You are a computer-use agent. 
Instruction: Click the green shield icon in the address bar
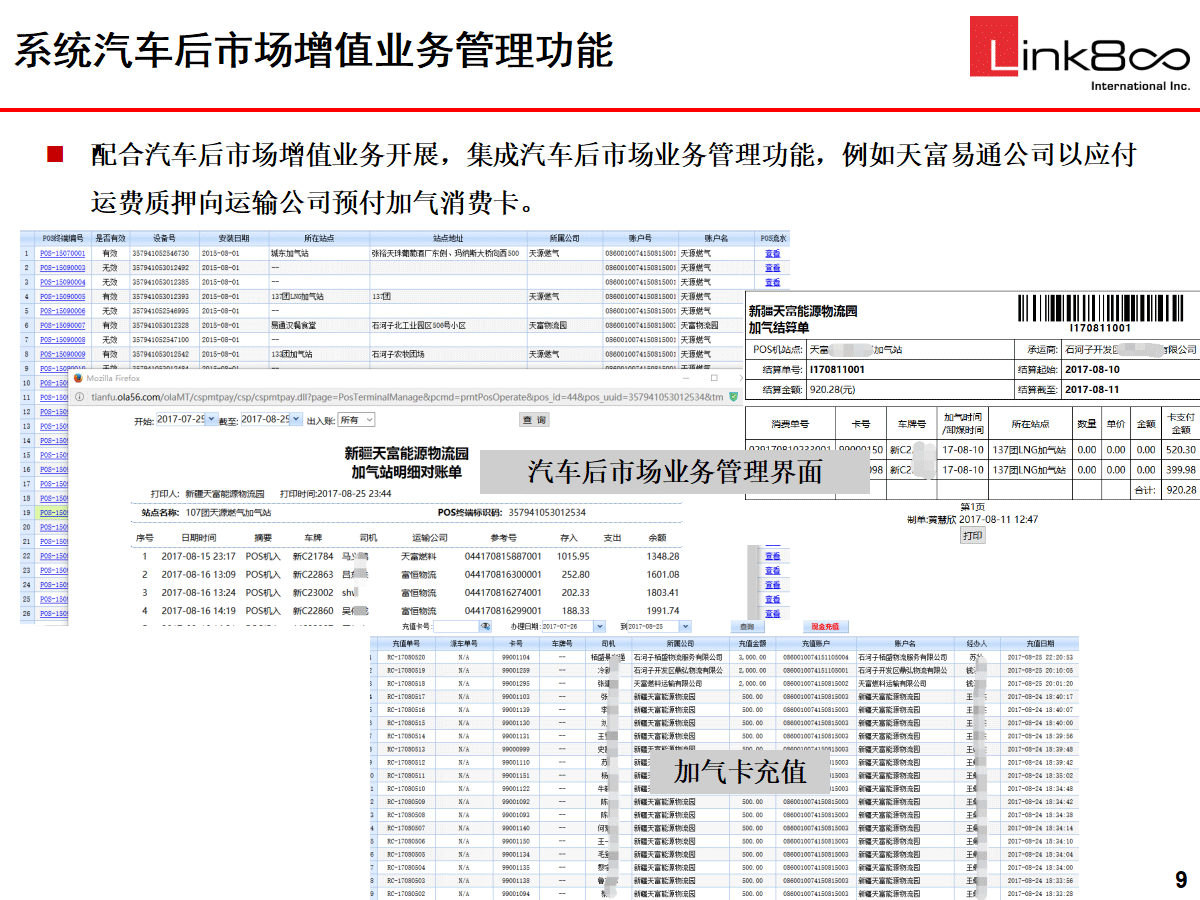click(733, 397)
